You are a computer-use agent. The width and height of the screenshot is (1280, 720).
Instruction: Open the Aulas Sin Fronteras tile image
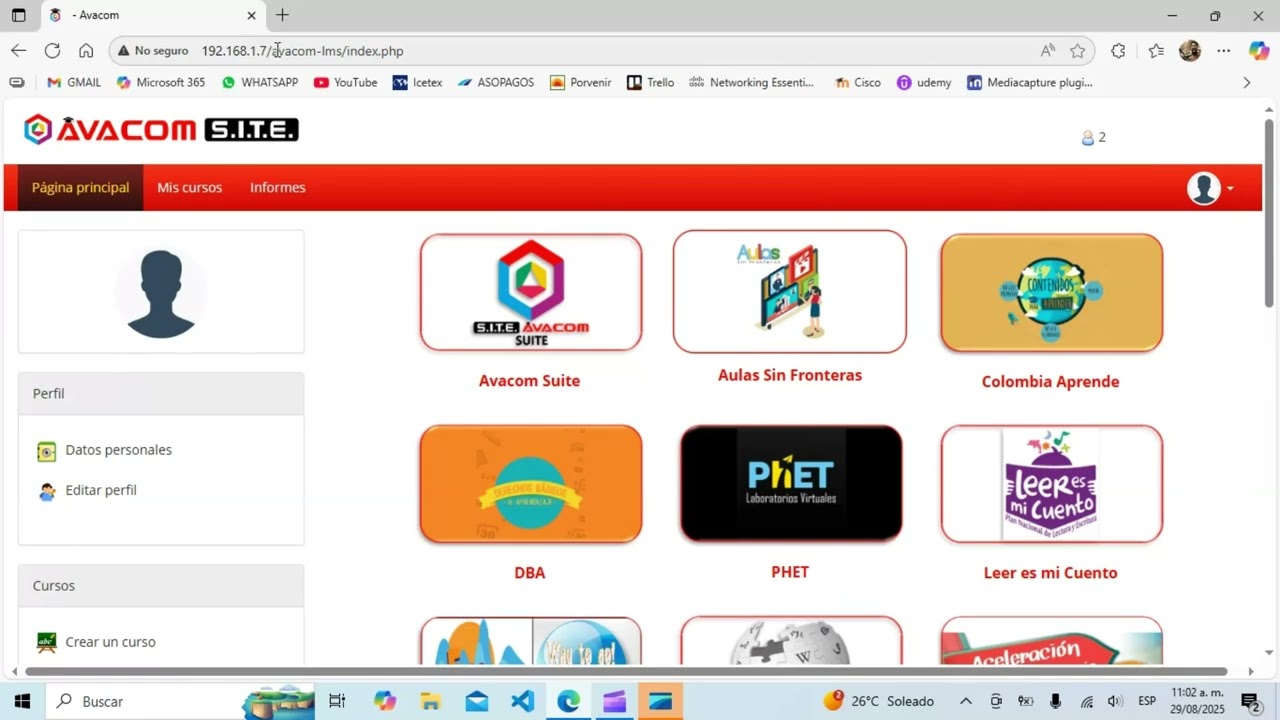click(x=790, y=291)
